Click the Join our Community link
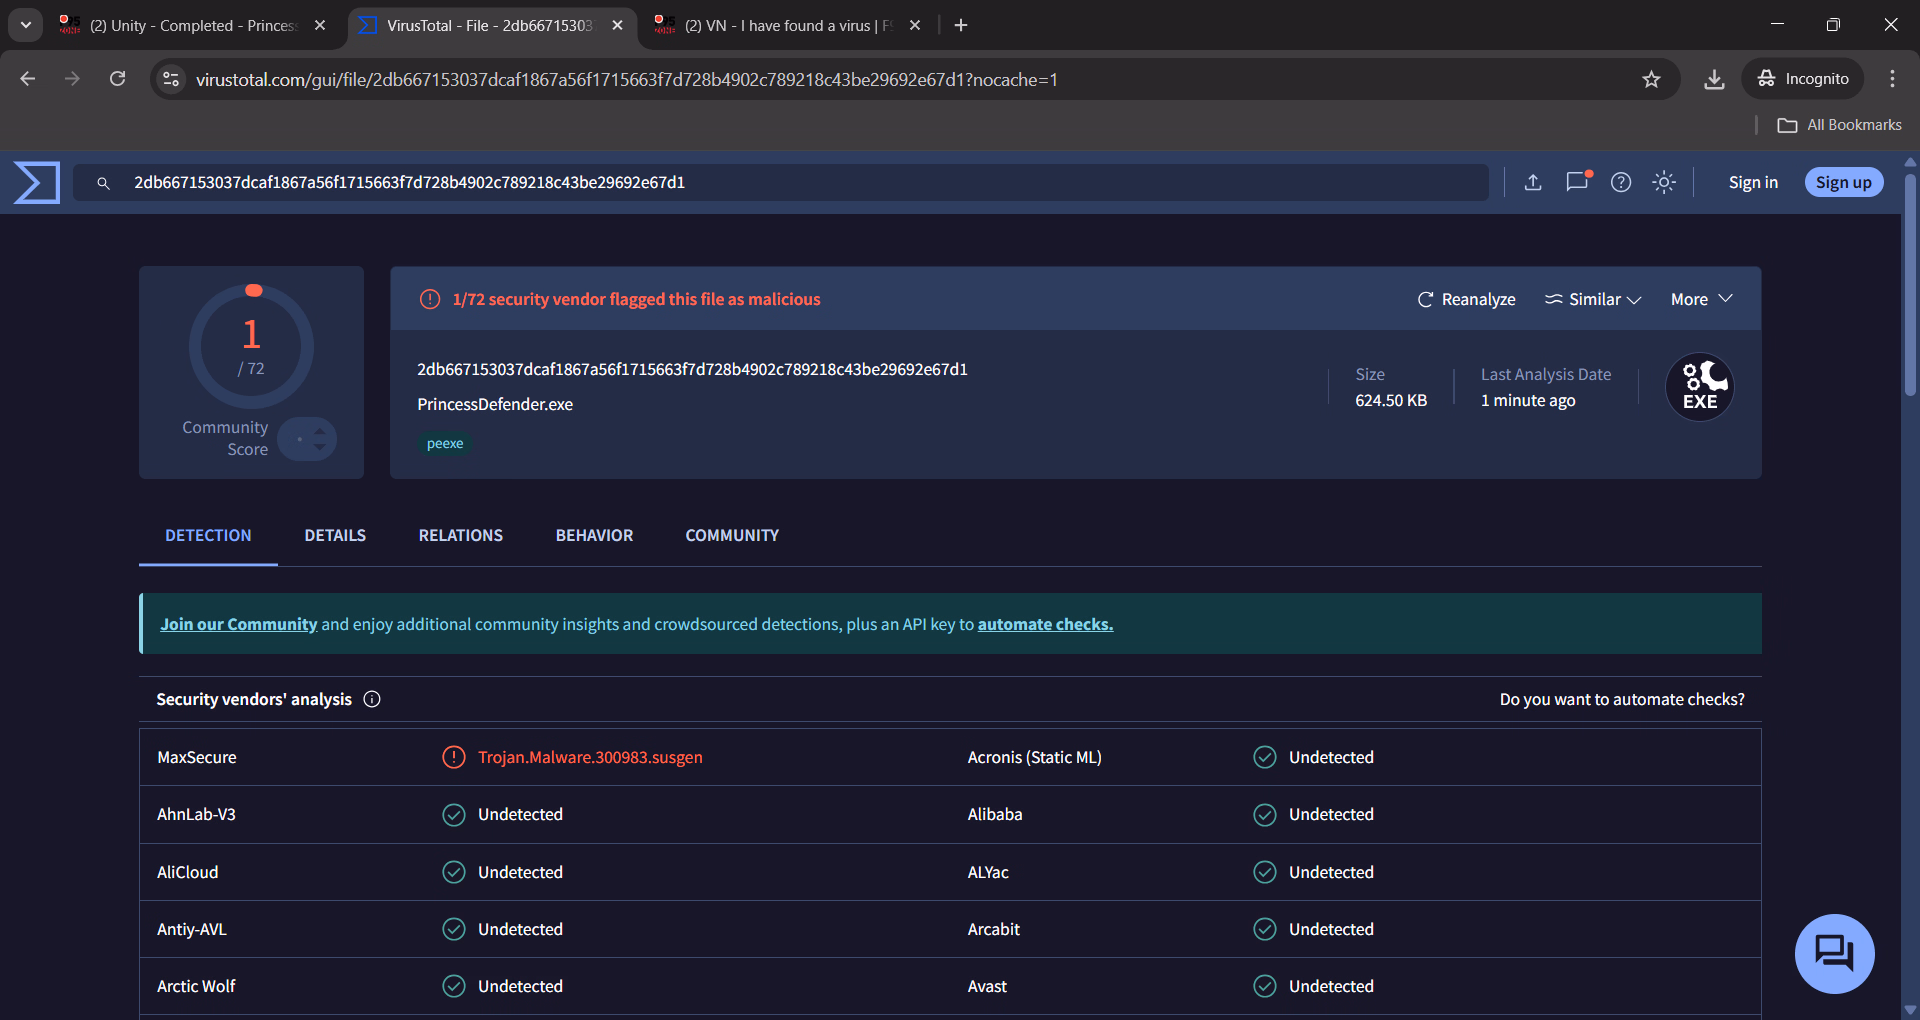Screen dimensions: 1920x1020 238,624
